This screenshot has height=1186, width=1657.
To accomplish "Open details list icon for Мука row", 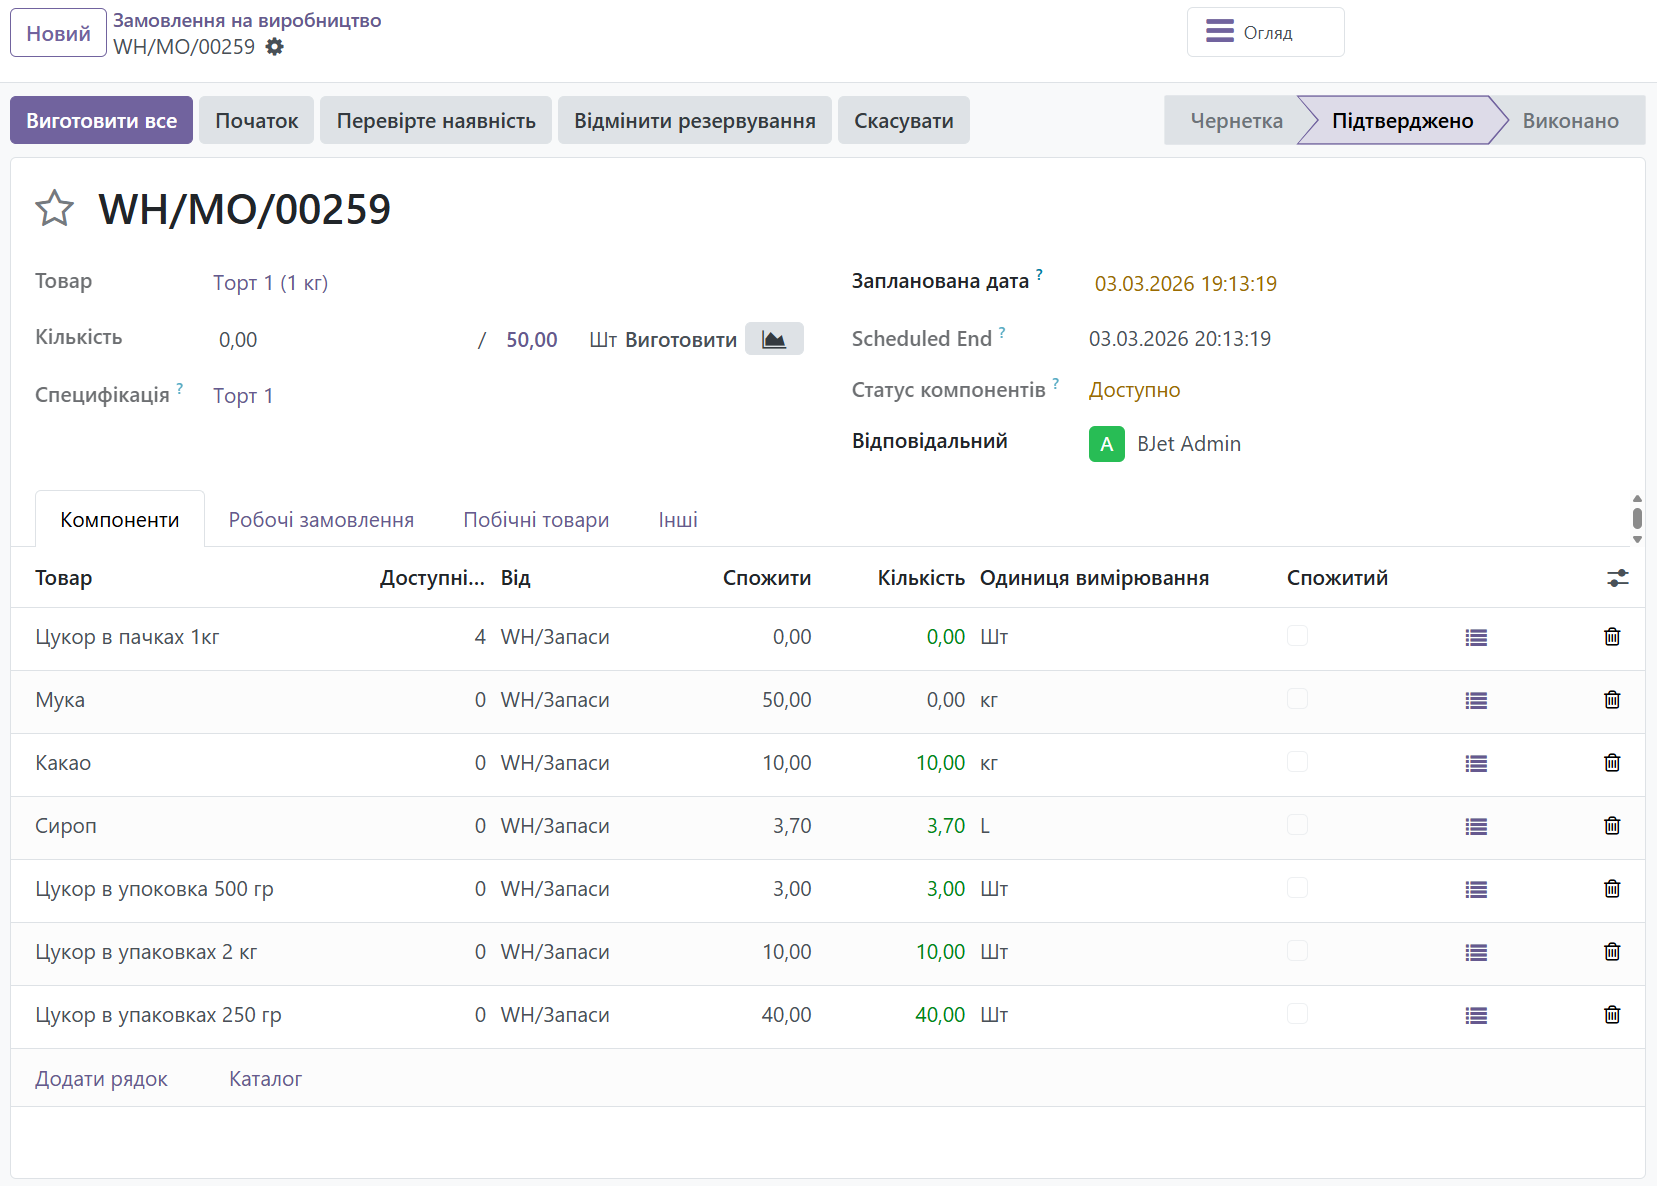I will coord(1475,700).
